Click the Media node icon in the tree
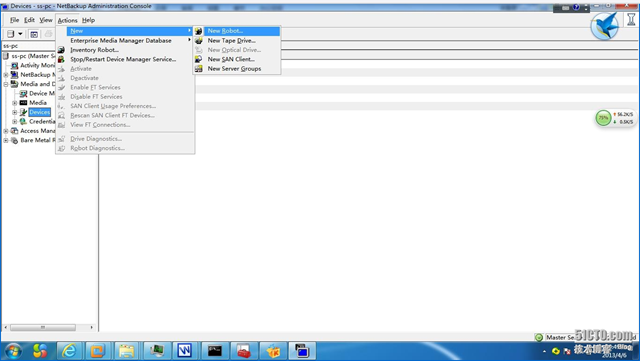The image size is (640, 361). [x=23, y=103]
